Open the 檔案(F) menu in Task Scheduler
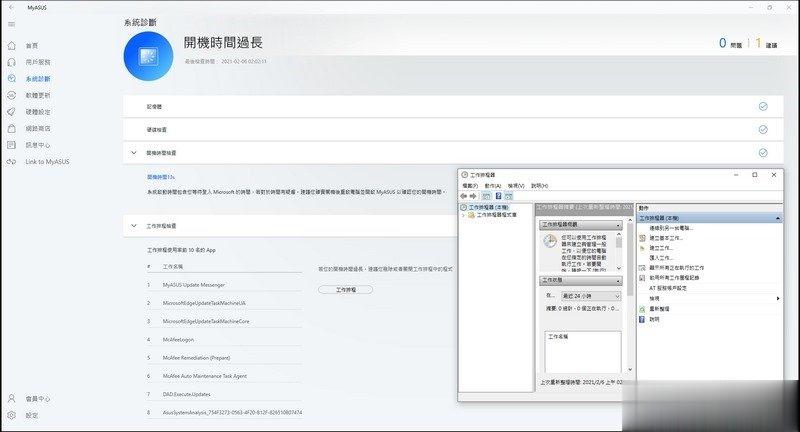 pyautogui.click(x=470, y=186)
